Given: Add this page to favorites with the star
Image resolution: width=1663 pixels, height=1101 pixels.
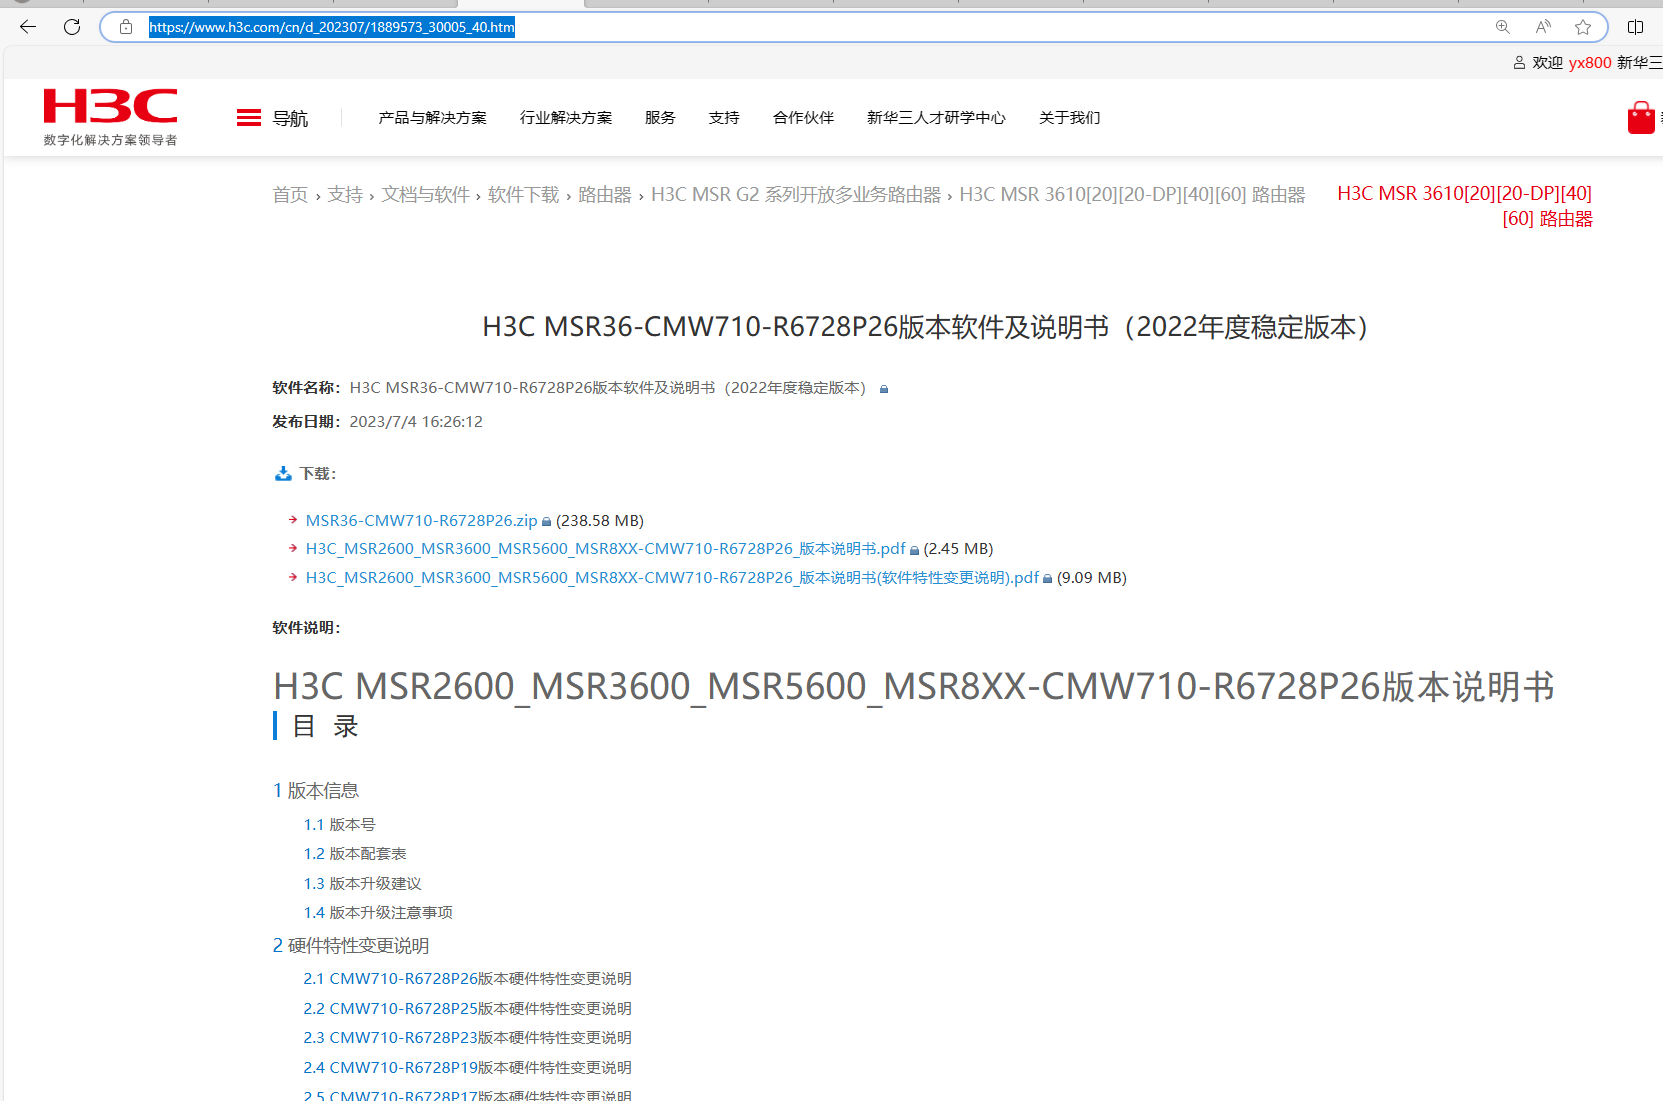Looking at the screenshot, I should [1583, 27].
